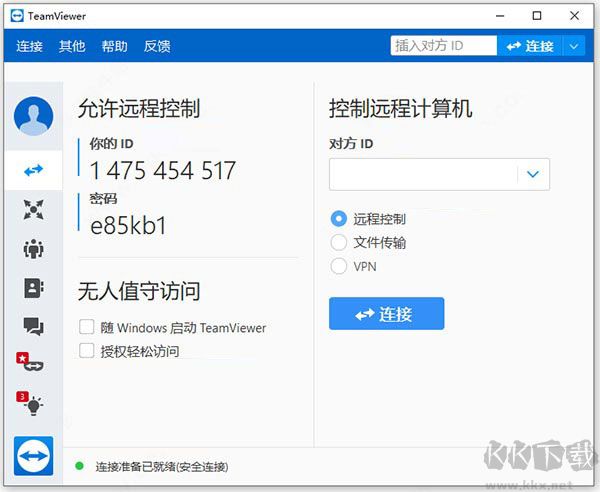Open the Remote Management expand-arrows sidebar icon
This screenshot has height=492, width=600.
coord(34,210)
